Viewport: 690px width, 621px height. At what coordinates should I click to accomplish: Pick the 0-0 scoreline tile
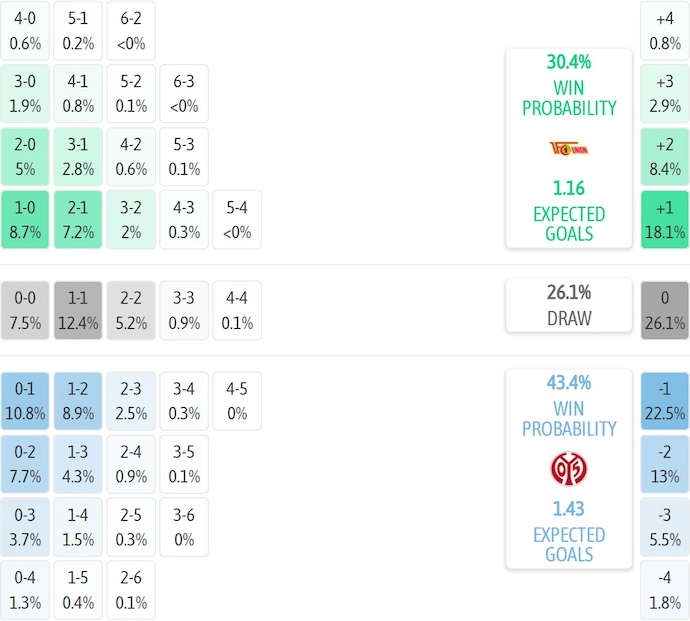pos(25,310)
